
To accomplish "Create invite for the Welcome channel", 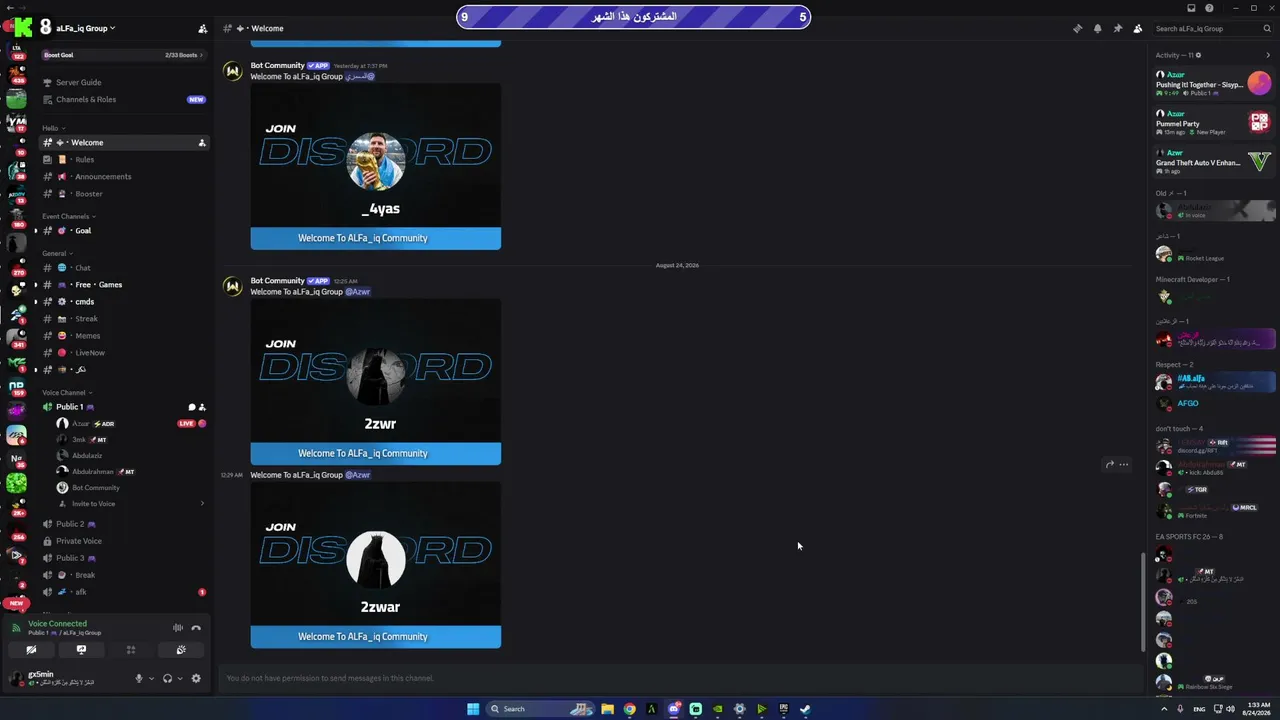I will click(x=202, y=143).
